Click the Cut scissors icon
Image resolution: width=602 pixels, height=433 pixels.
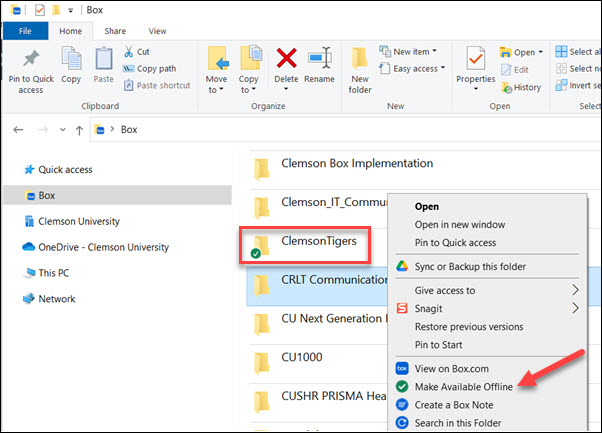[129, 51]
